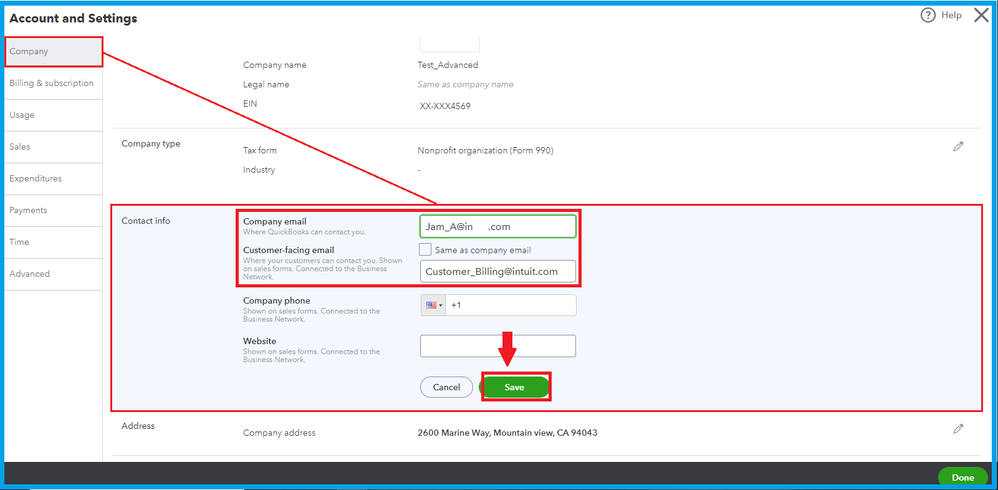This screenshot has width=998, height=490.
Task: Open Billing & subscription settings tab
Action: 53,83
